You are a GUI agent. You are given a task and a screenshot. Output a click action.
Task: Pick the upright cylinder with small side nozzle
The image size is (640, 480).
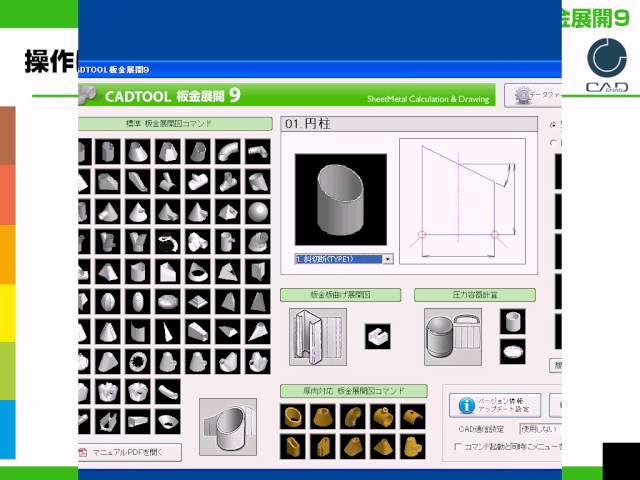(228, 242)
